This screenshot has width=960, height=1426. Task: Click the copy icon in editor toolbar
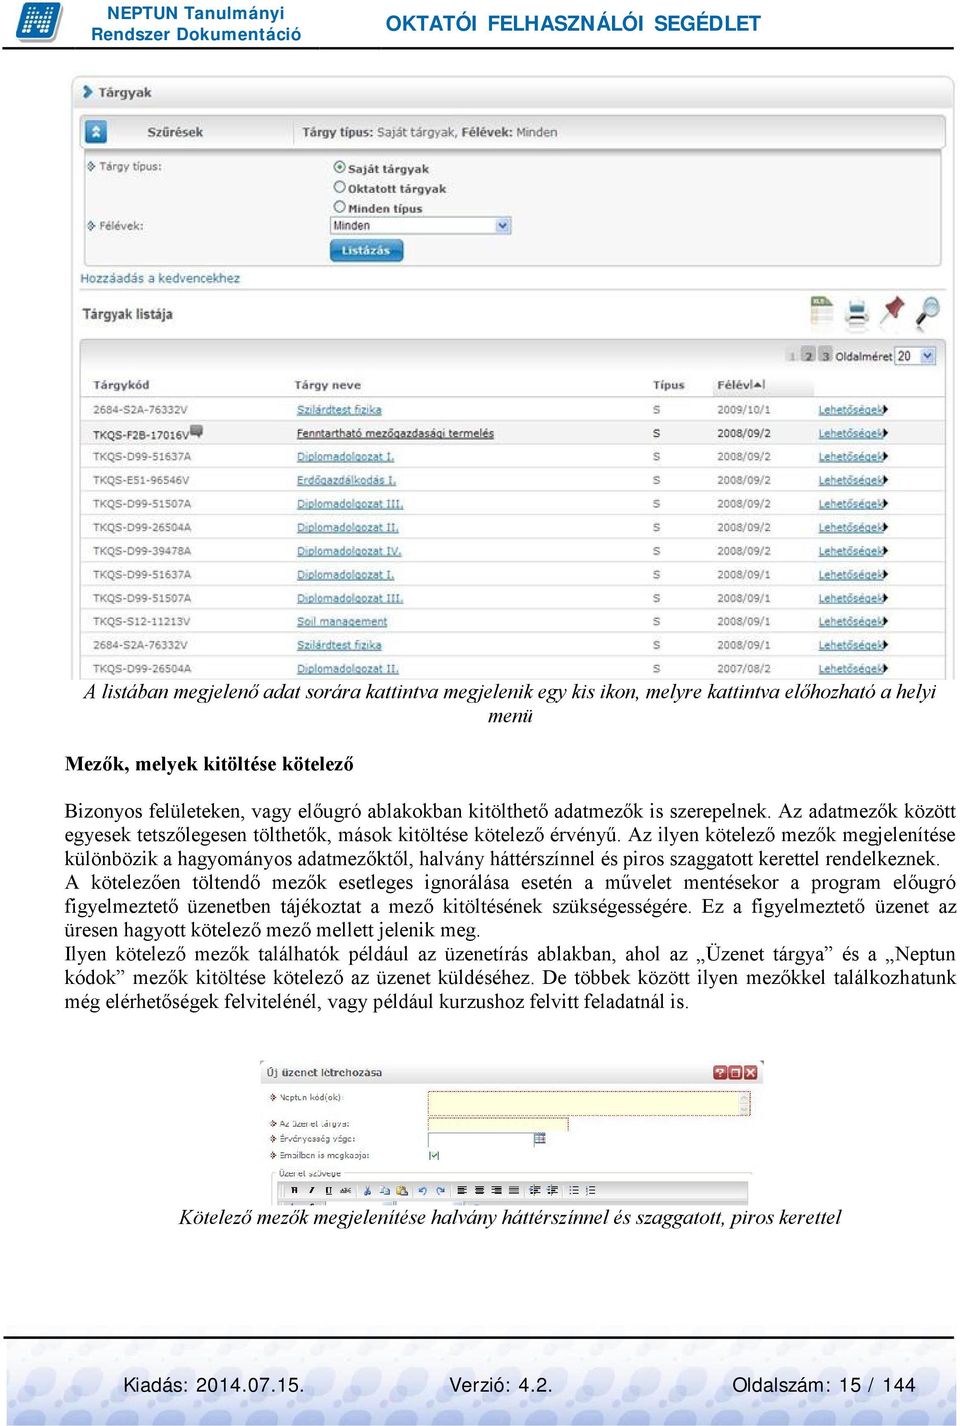pyautogui.click(x=384, y=1189)
